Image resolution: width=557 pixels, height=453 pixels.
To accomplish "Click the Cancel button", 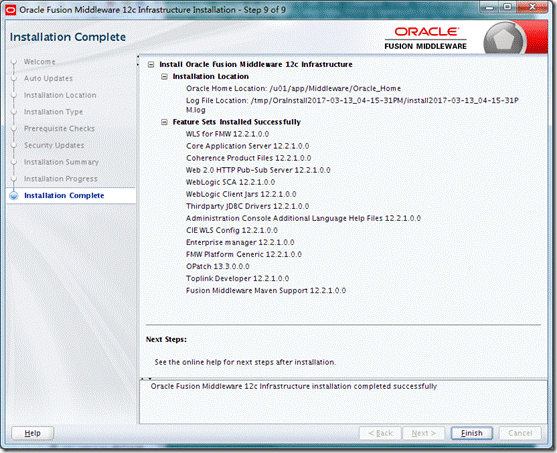I will pyautogui.click(x=520, y=433).
